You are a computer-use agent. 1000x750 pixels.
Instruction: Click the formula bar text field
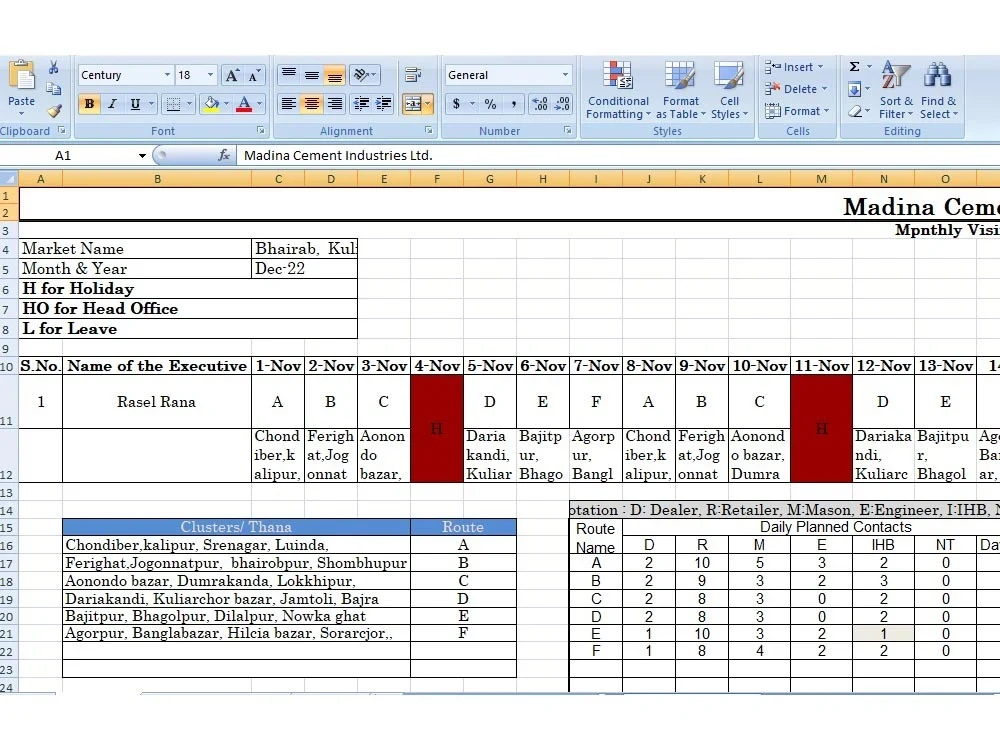617,156
